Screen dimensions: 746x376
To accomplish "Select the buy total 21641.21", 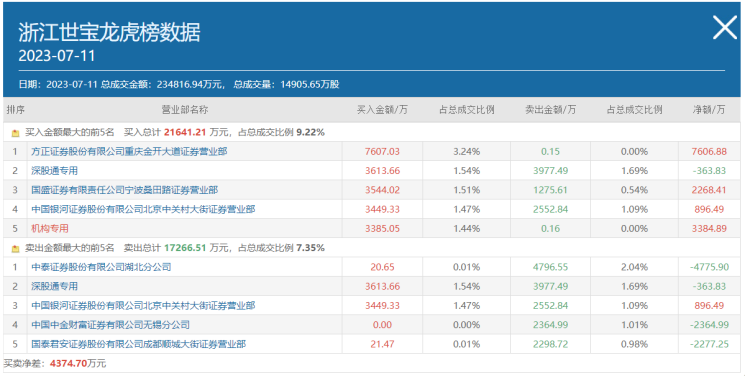I will [x=185, y=132].
